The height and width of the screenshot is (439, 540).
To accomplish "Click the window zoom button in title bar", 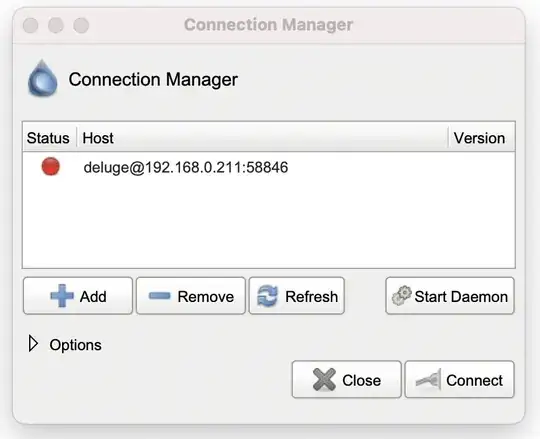I will click(x=81, y=25).
